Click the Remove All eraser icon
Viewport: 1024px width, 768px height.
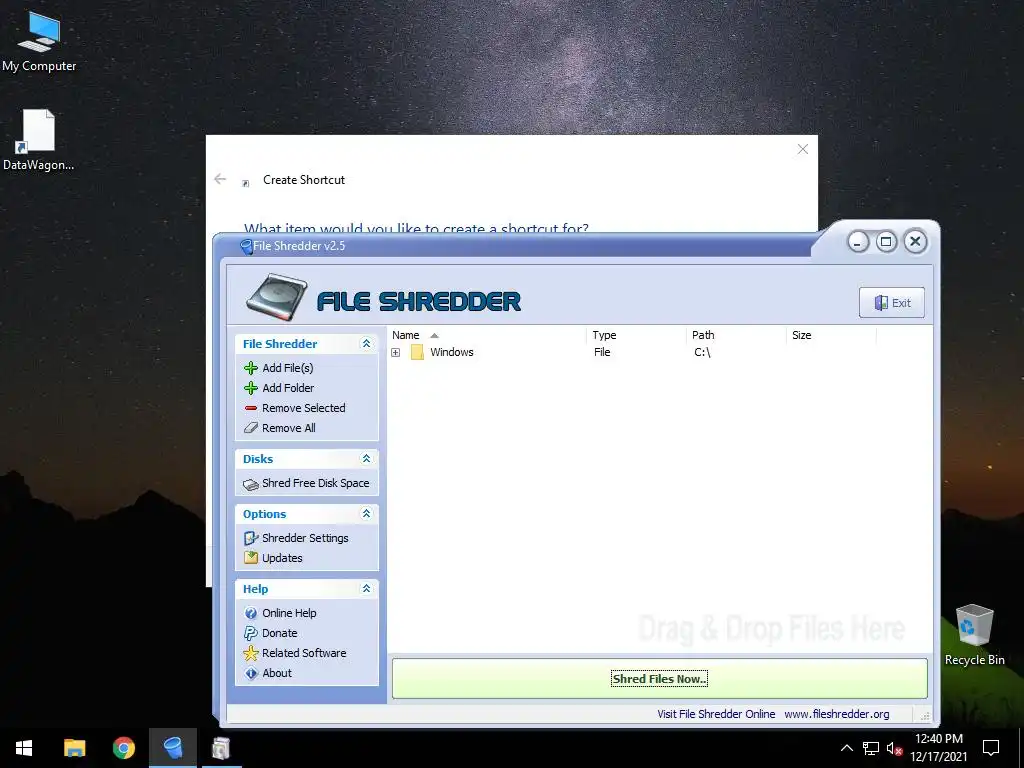pos(251,428)
